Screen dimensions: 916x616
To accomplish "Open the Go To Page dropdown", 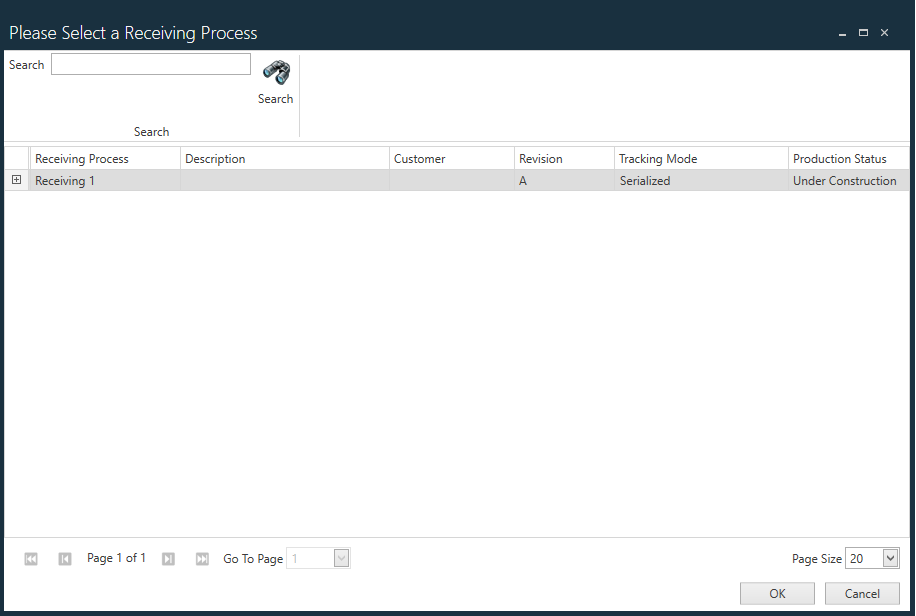I will tap(340, 558).
